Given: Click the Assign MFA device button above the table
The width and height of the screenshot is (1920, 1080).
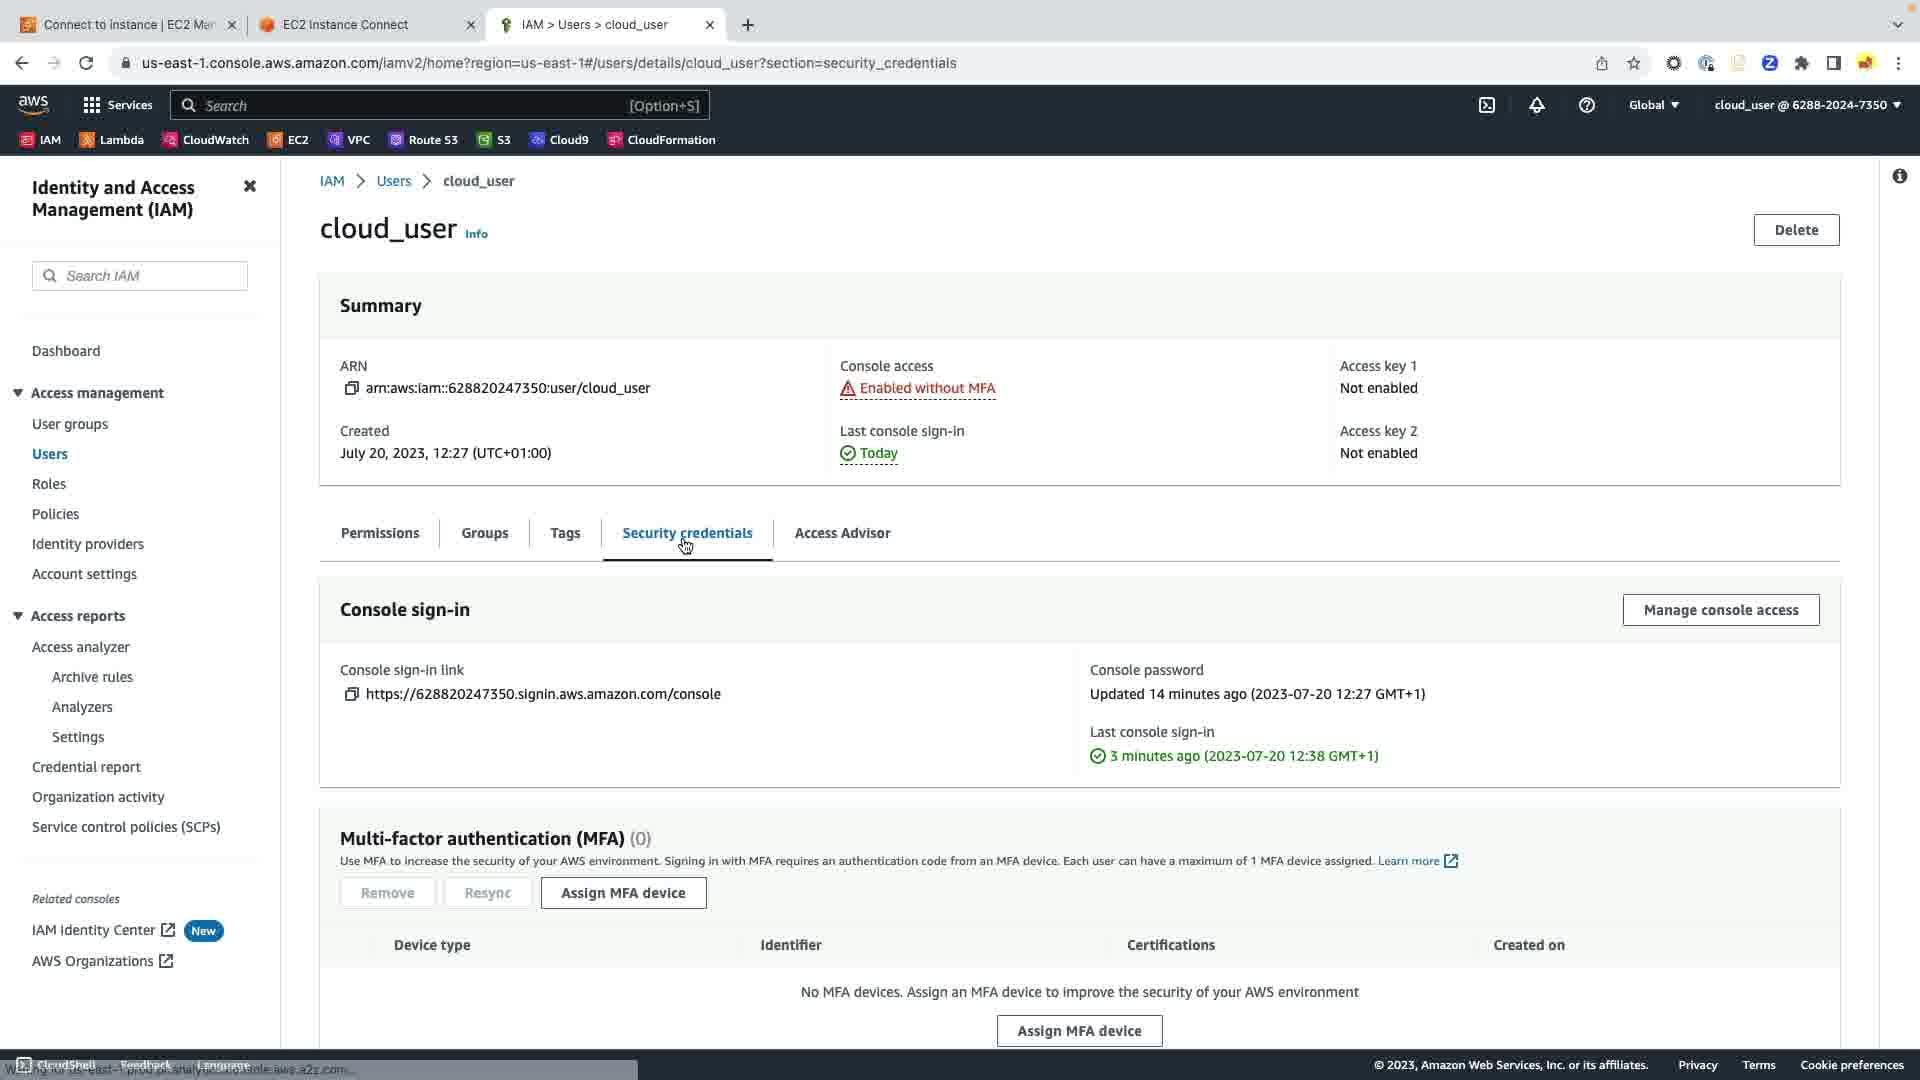Looking at the screenshot, I should [x=623, y=893].
